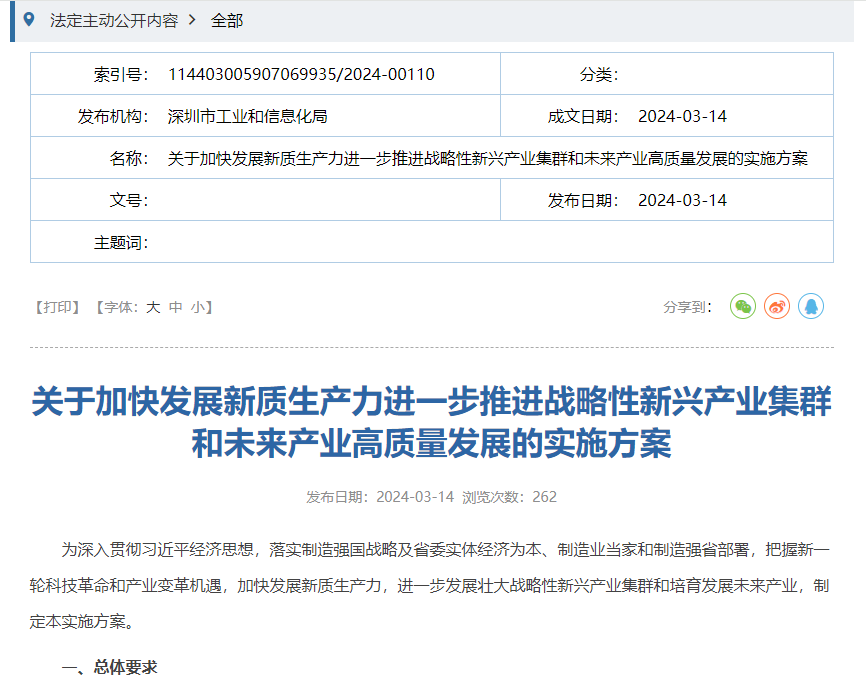Click the 文号 label
The height and width of the screenshot is (688, 866).
pos(129,200)
